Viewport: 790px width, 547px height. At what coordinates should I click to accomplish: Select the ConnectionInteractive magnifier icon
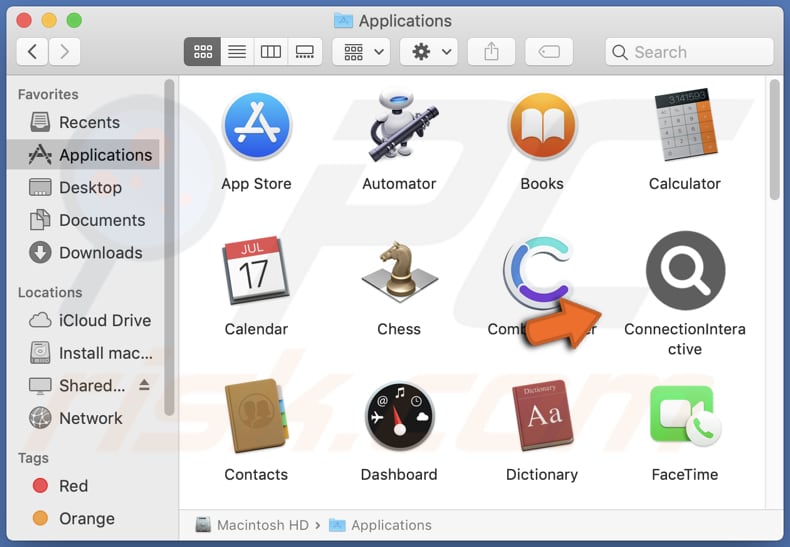click(685, 270)
